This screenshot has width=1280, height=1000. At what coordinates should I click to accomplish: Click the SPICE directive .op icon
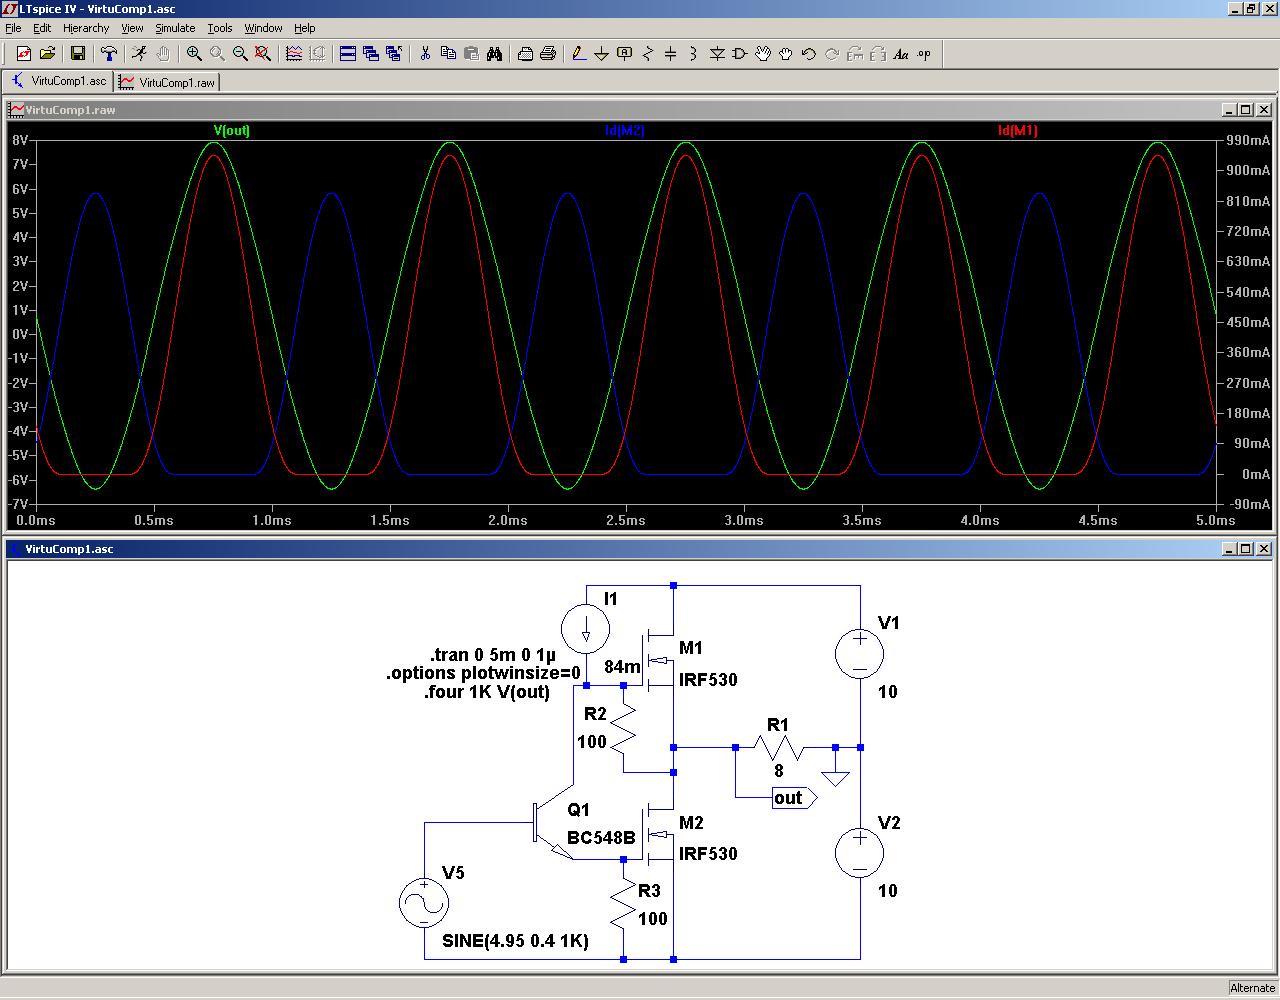[924, 54]
